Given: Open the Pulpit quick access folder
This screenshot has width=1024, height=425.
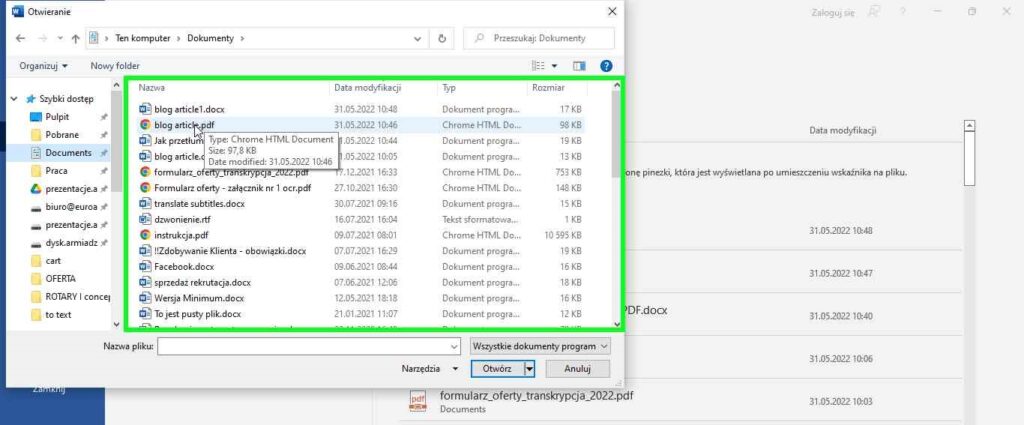Looking at the screenshot, I should (x=57, y=117).
